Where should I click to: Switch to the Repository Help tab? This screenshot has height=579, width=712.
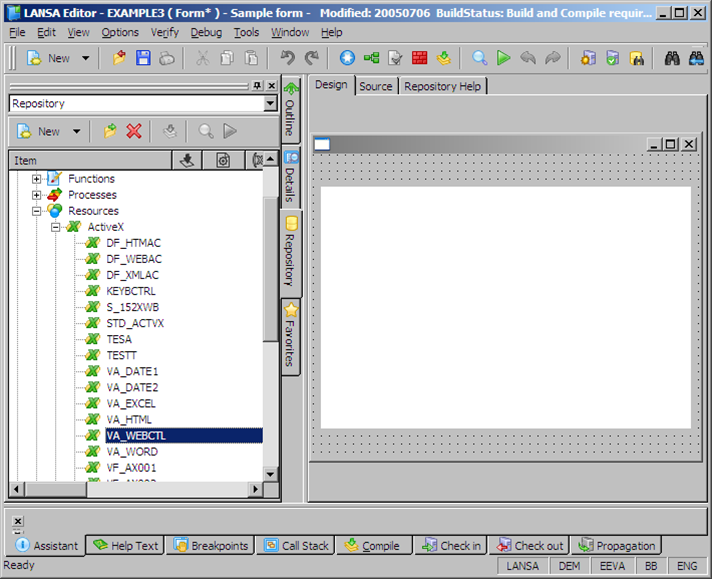[442, 86]
